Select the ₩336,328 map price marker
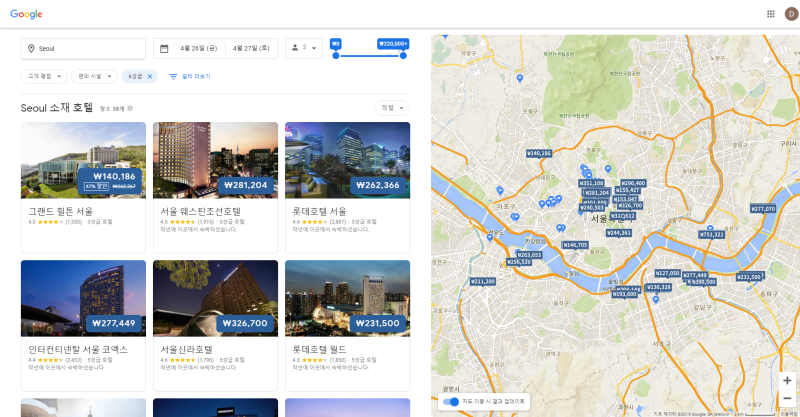 [x=659, y=287]
